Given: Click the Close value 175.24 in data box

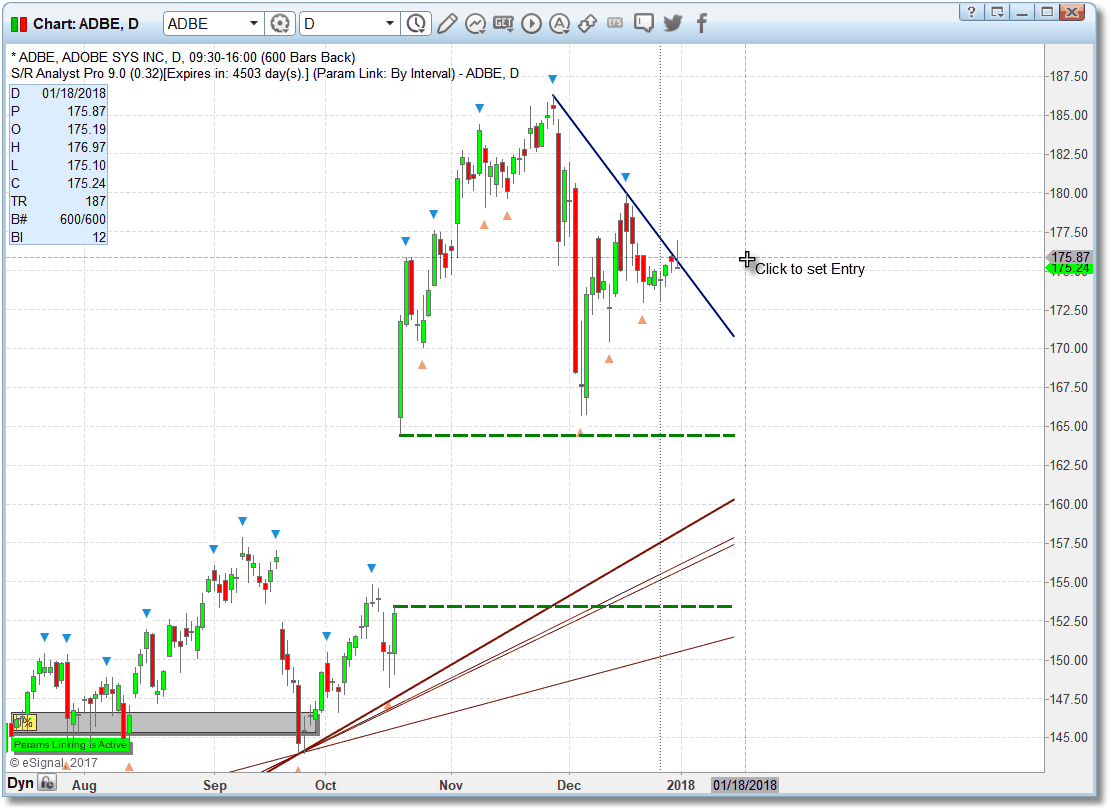Looking at the screenshot, I should click(x=86, y=183).
